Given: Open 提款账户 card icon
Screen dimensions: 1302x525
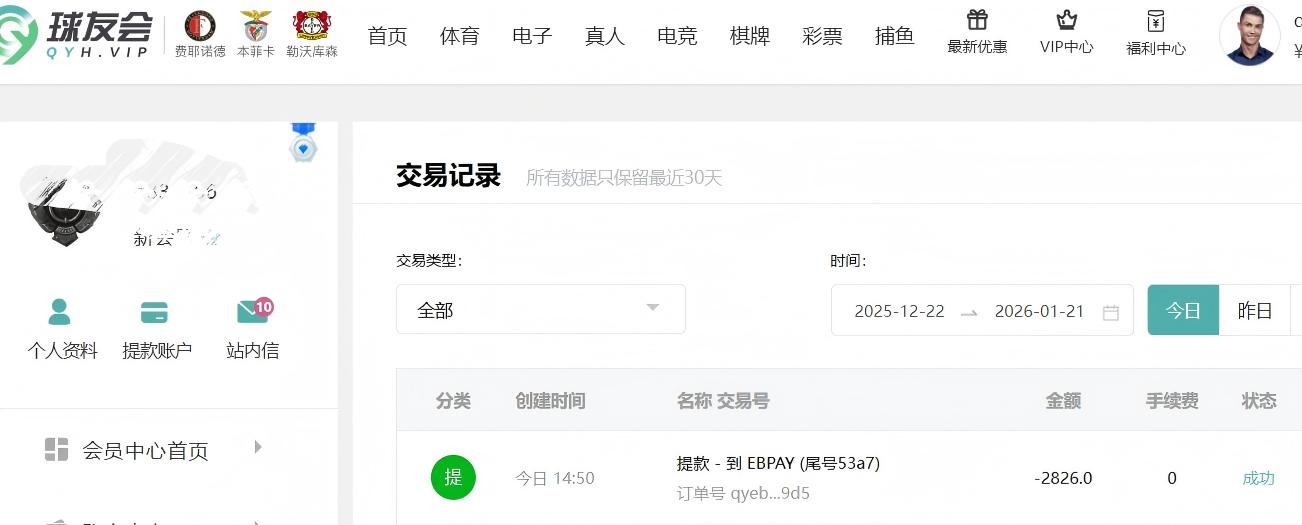Looking at the screenshot, I should click(154, 312).
